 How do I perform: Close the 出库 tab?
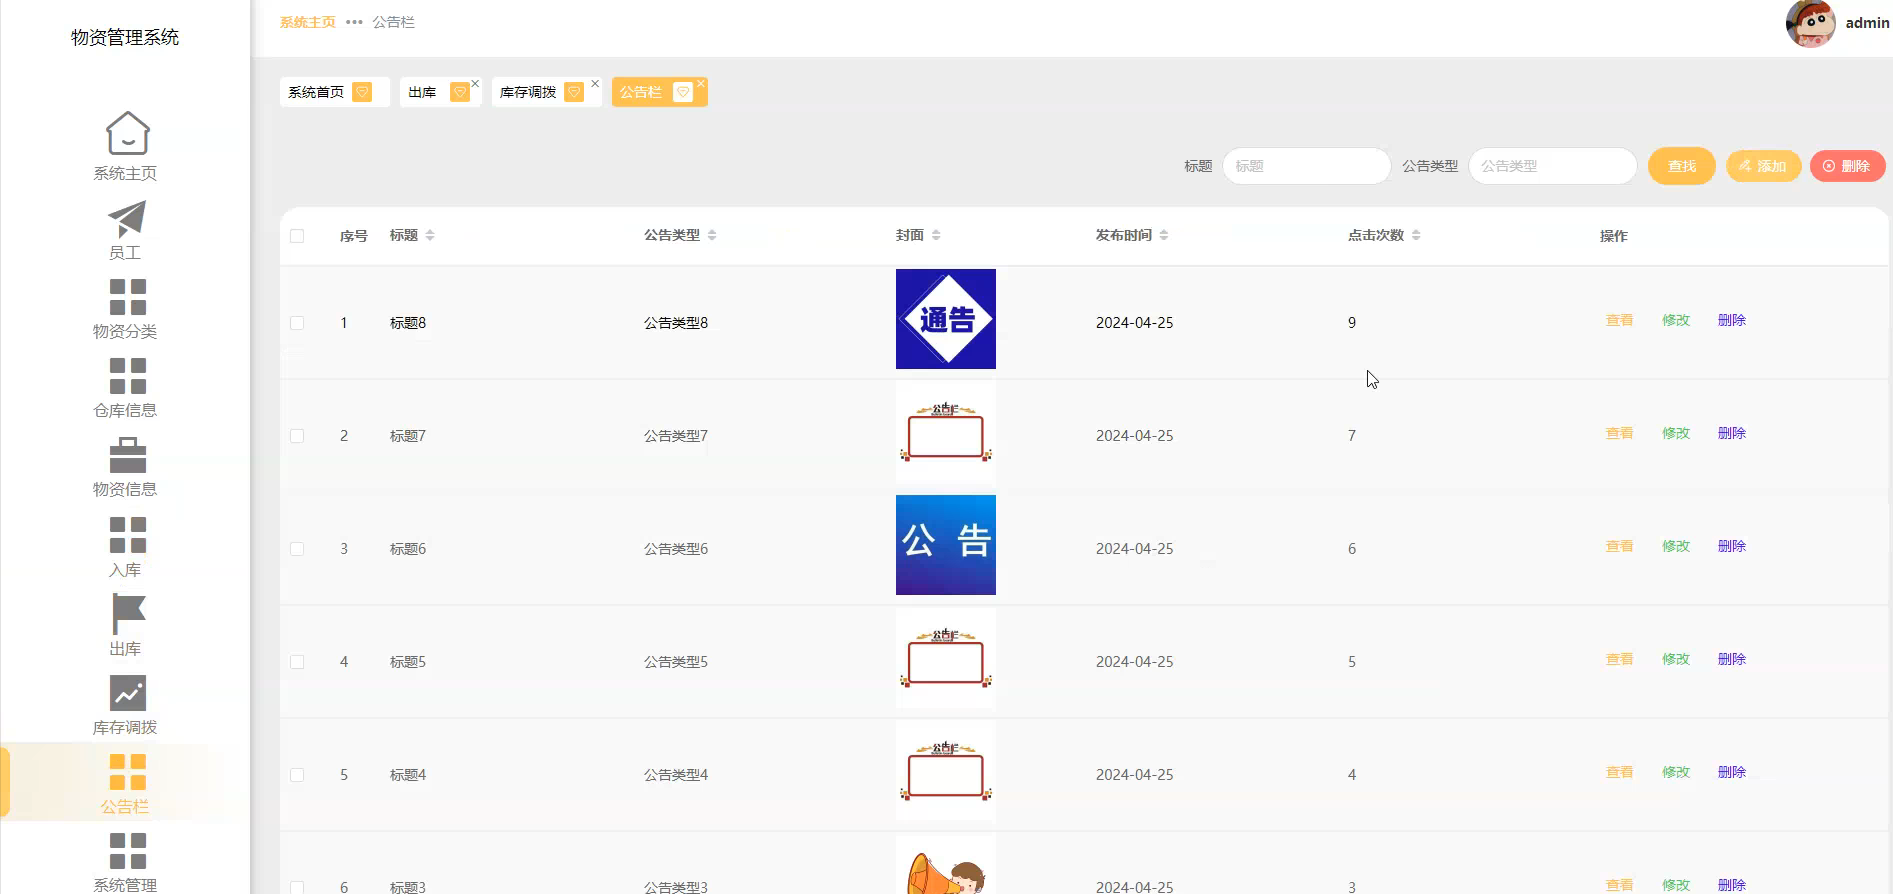(x=475, y=83)
